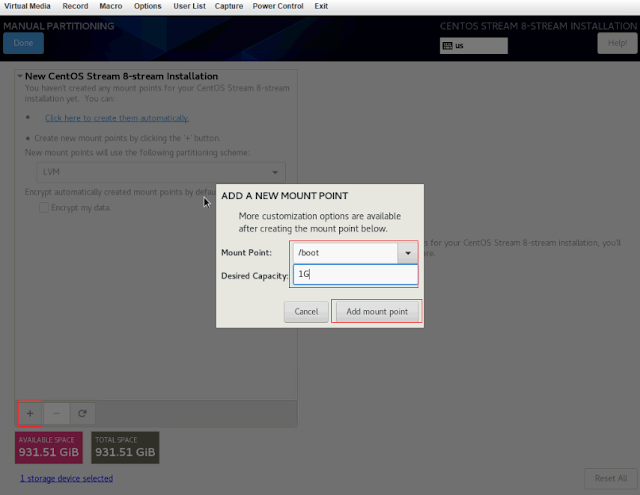Open the Macro menu
This screenshot has width=640, height=495.
111,6
